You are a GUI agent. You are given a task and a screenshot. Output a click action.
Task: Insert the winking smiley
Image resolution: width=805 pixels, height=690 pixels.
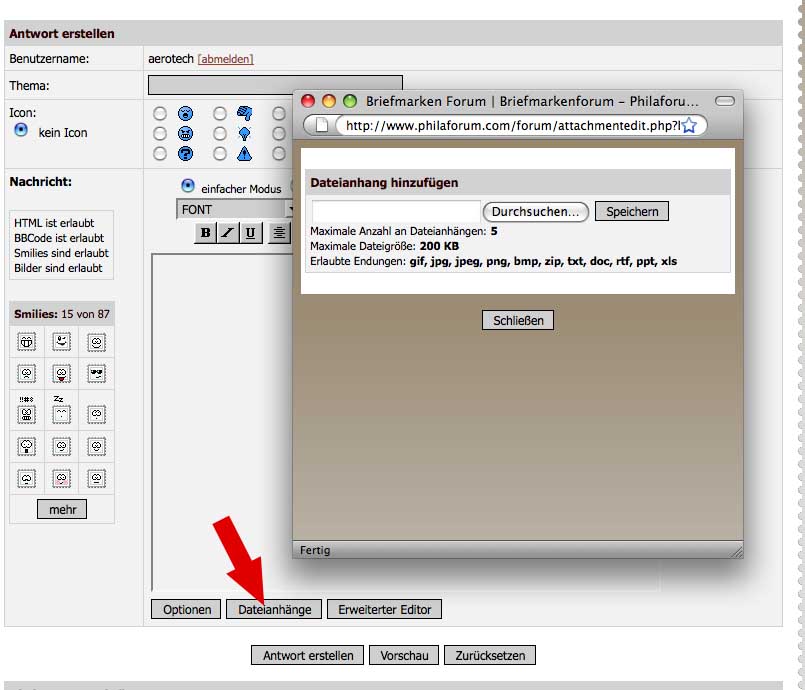click(x=61, y=341)
